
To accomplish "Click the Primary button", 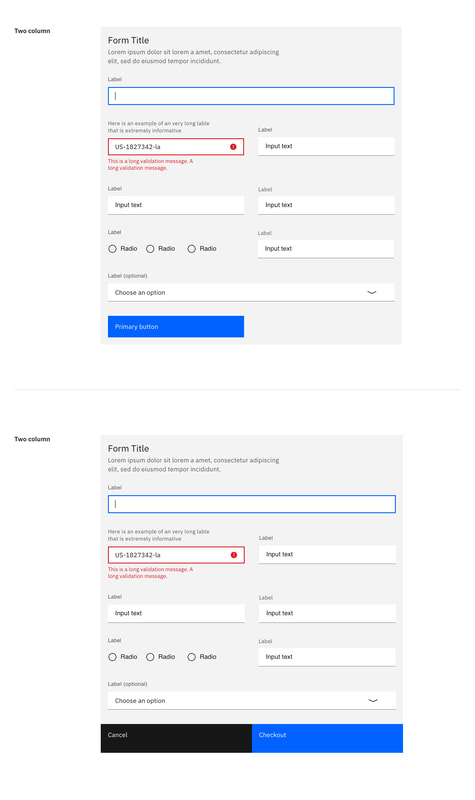I will (x=176, y=327).
